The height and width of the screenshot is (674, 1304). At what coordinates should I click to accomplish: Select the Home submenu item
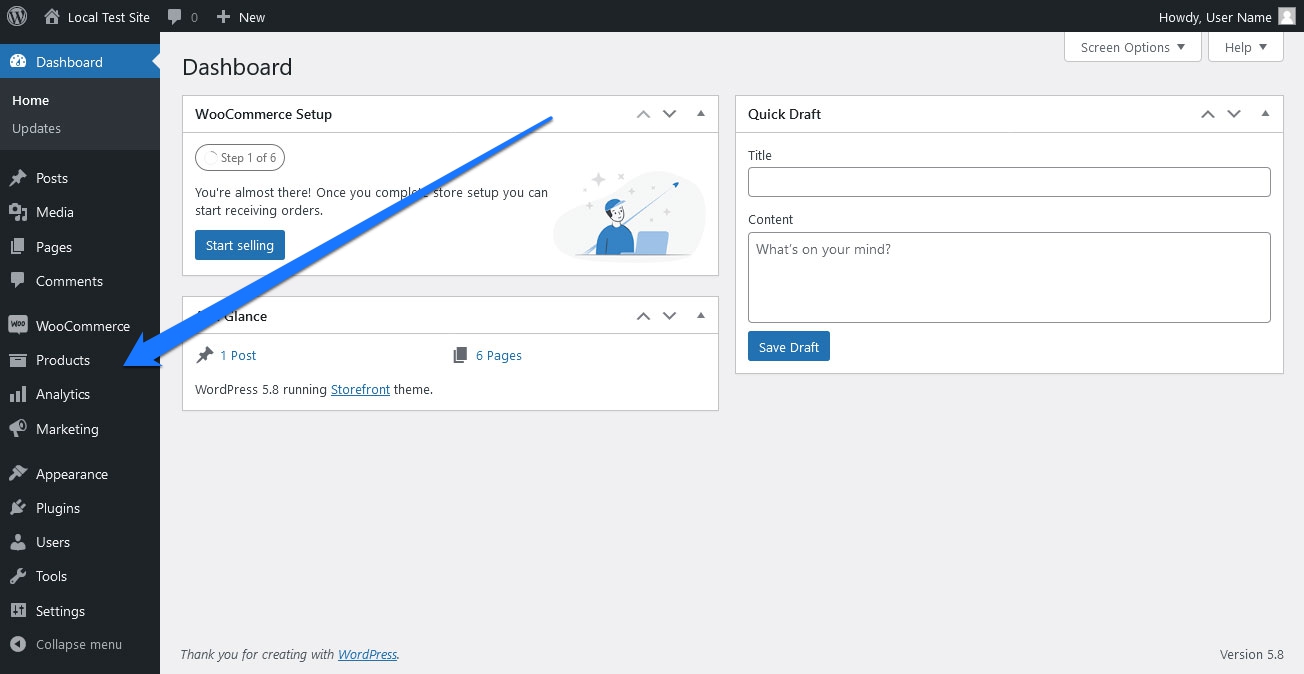31,100
